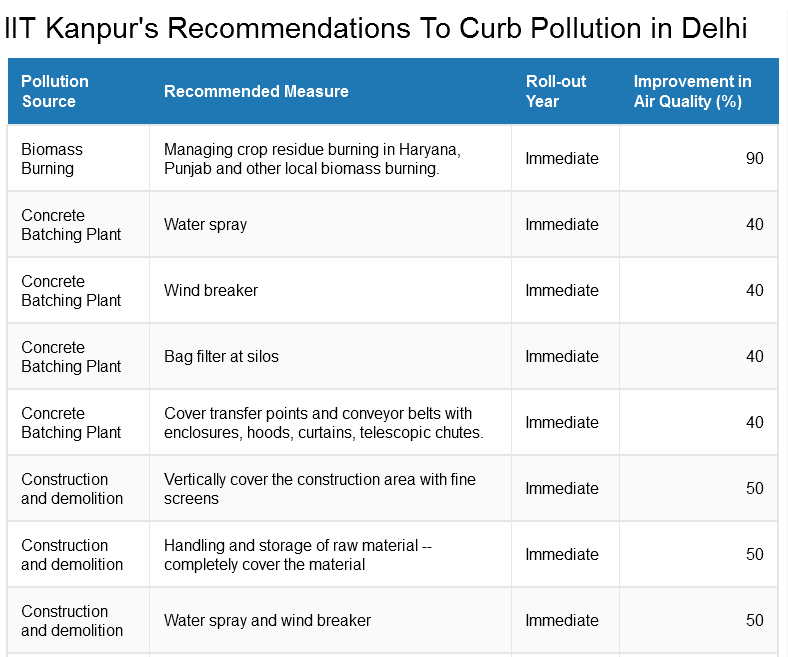Sort by the Recommended Measure column header
The image size is (788, 657).
(330, 91)
